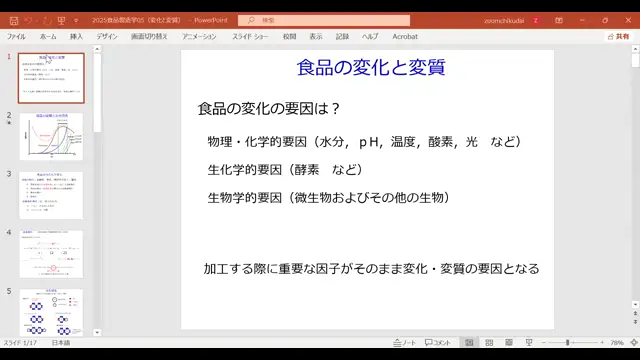Image resolution: width=640 pixels, height=360 pixels.
Task: Click thumbnail pane scroll down arrow
Action: coord(97,333)
